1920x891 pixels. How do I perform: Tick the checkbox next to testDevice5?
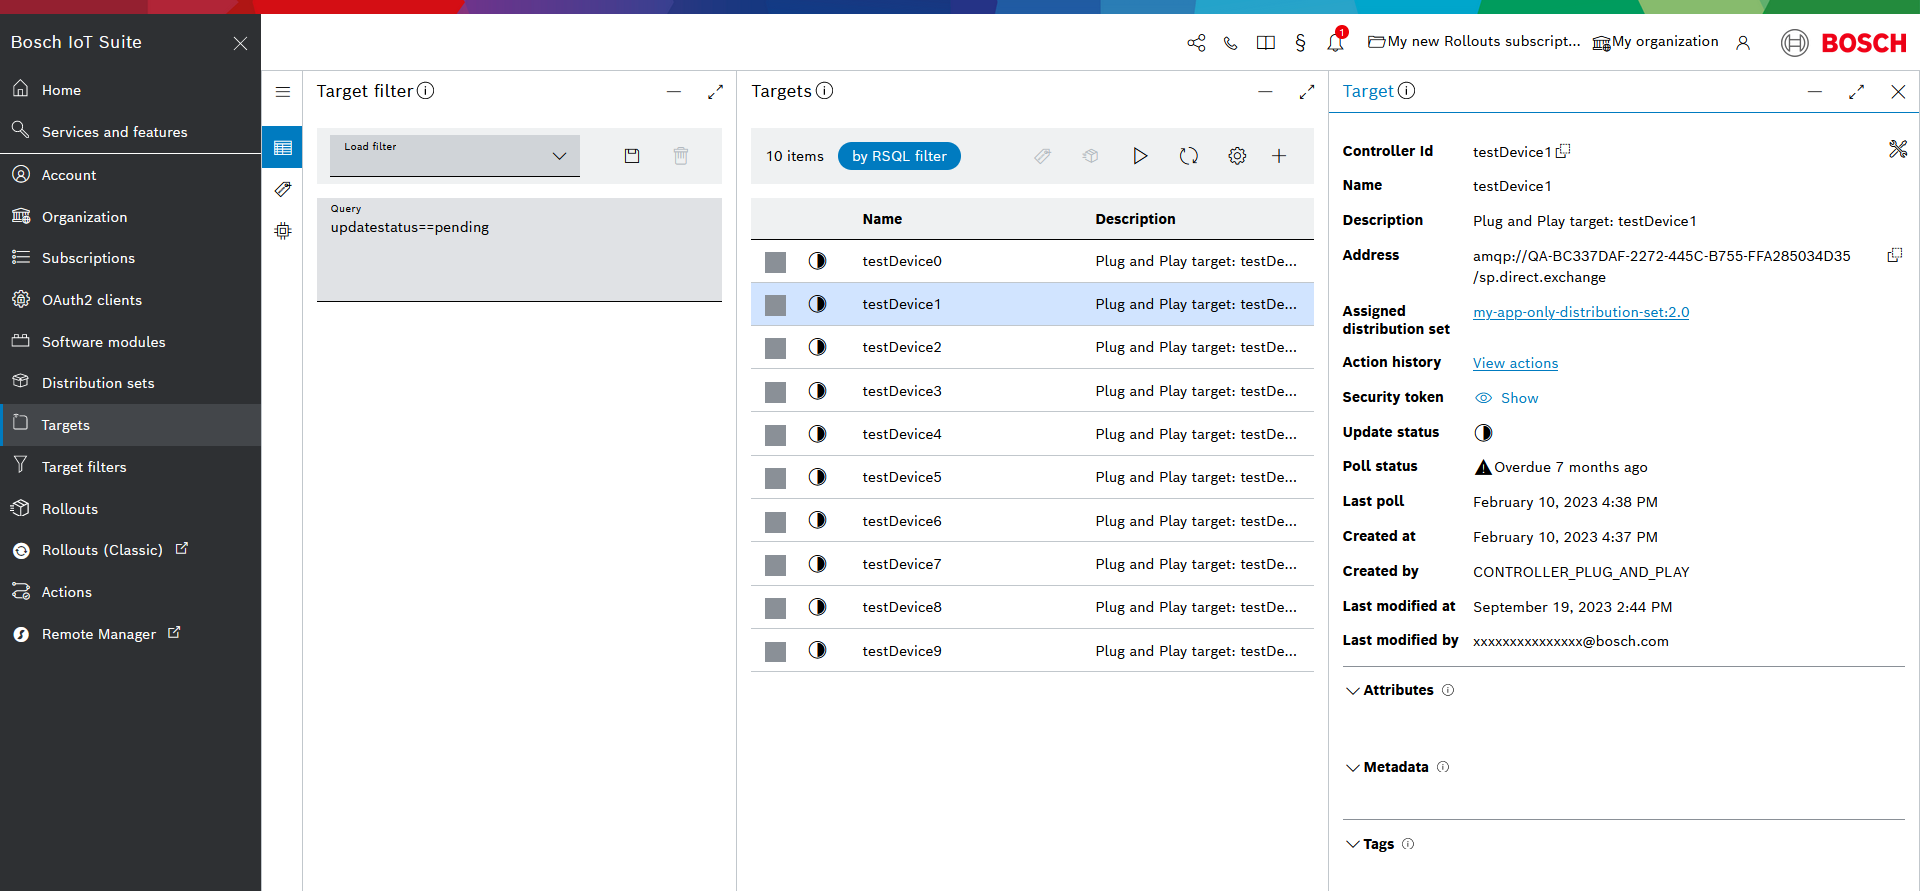tap(775, 478)
